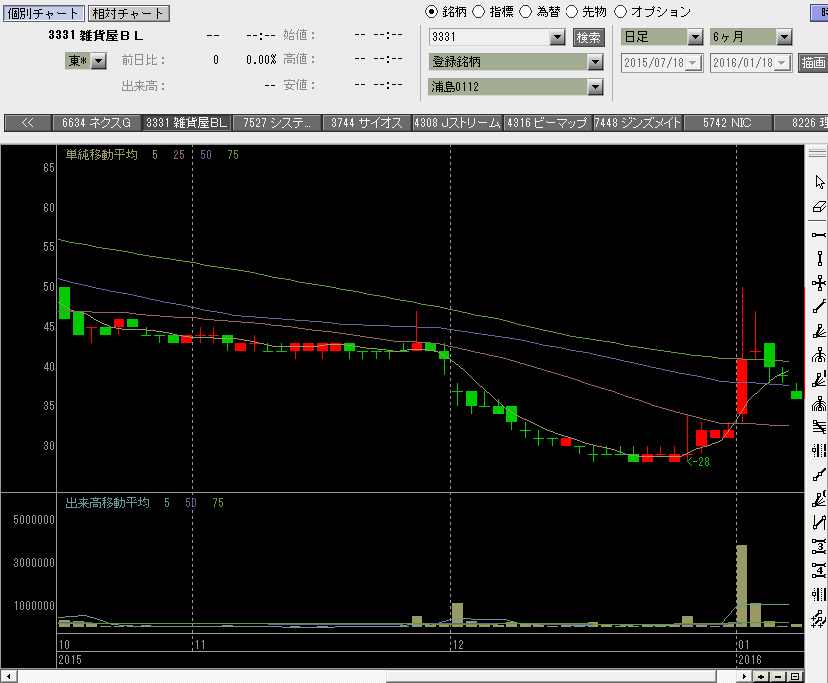
Task: Select the crosshair line tool
Action: [819, 283]
